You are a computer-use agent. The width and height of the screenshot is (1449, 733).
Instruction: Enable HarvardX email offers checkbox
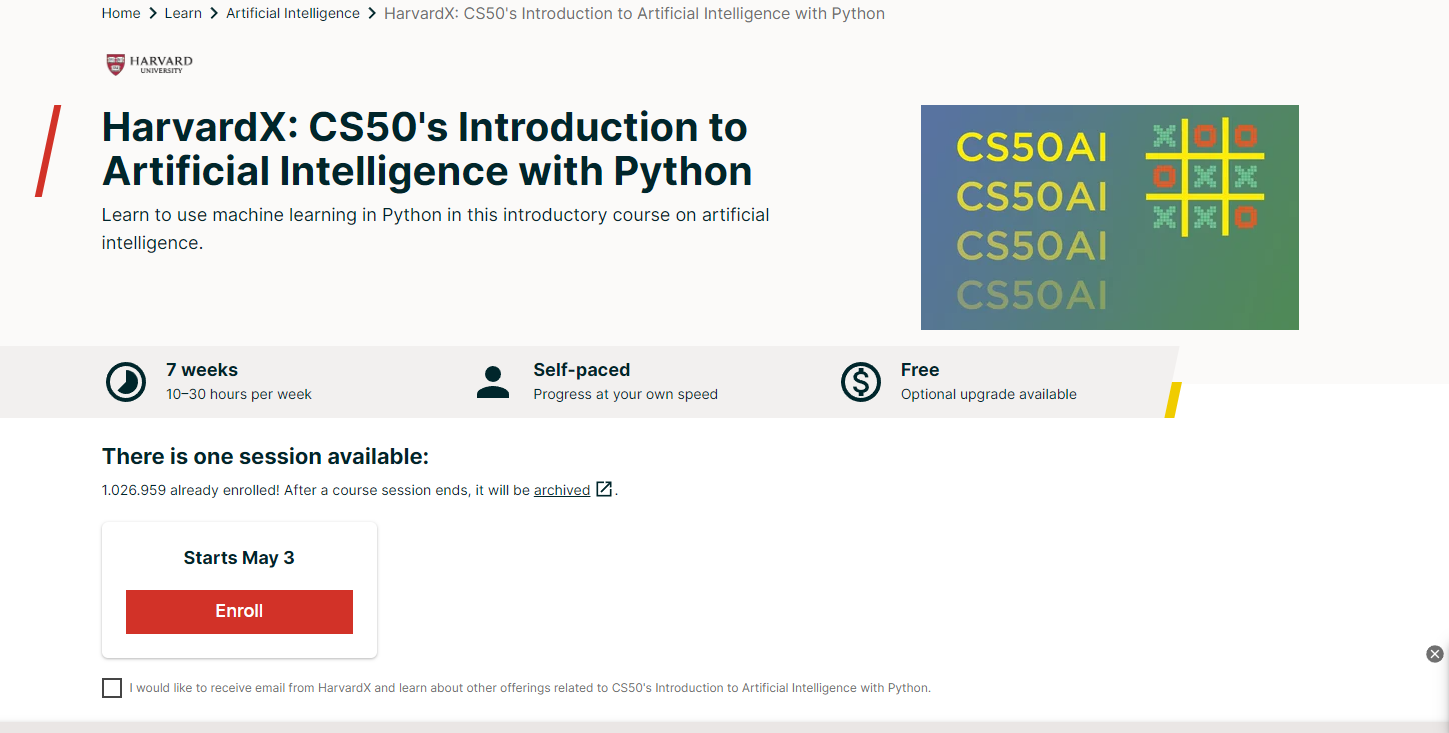(x=112, y=688)
